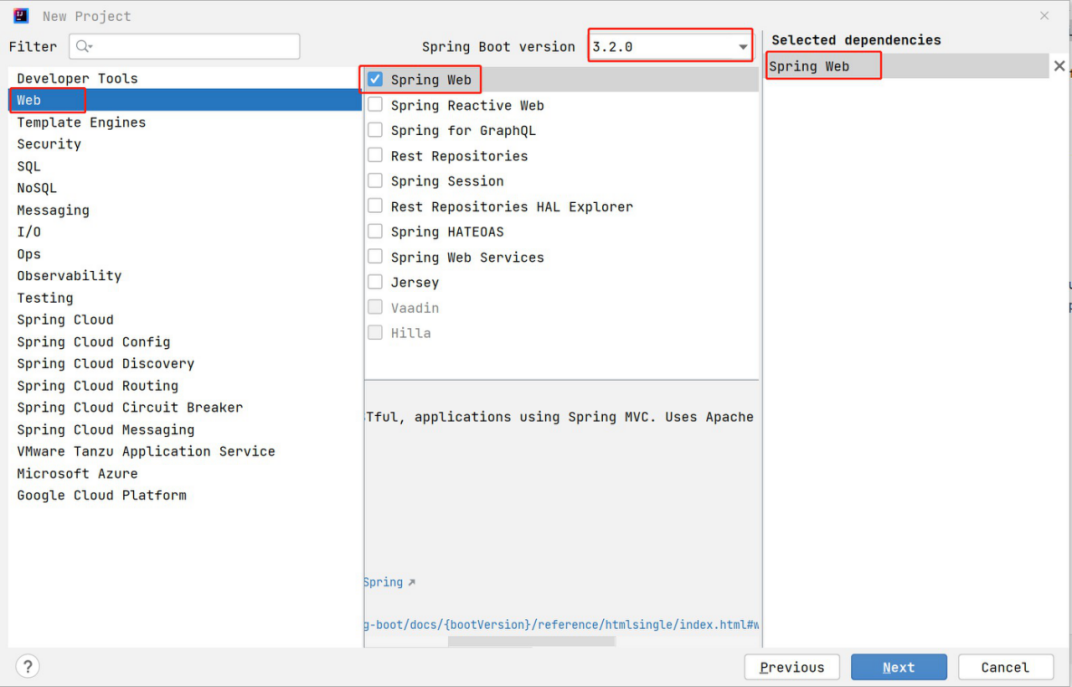This screenshot has height=687, width=1072.
Task: Open the help question mark button
Action: pos(27,666)
